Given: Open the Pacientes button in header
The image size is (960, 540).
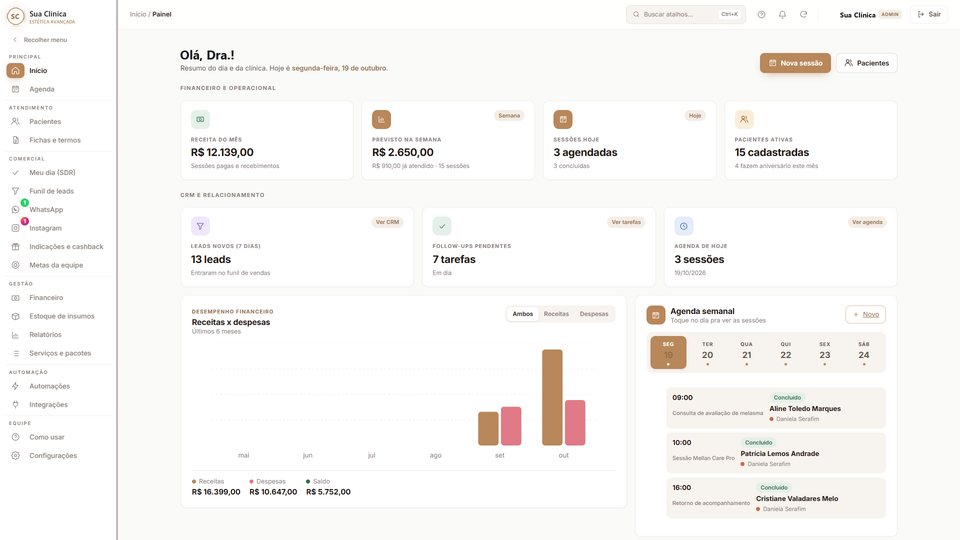Looking at the screenshot, I should [866, 63].
